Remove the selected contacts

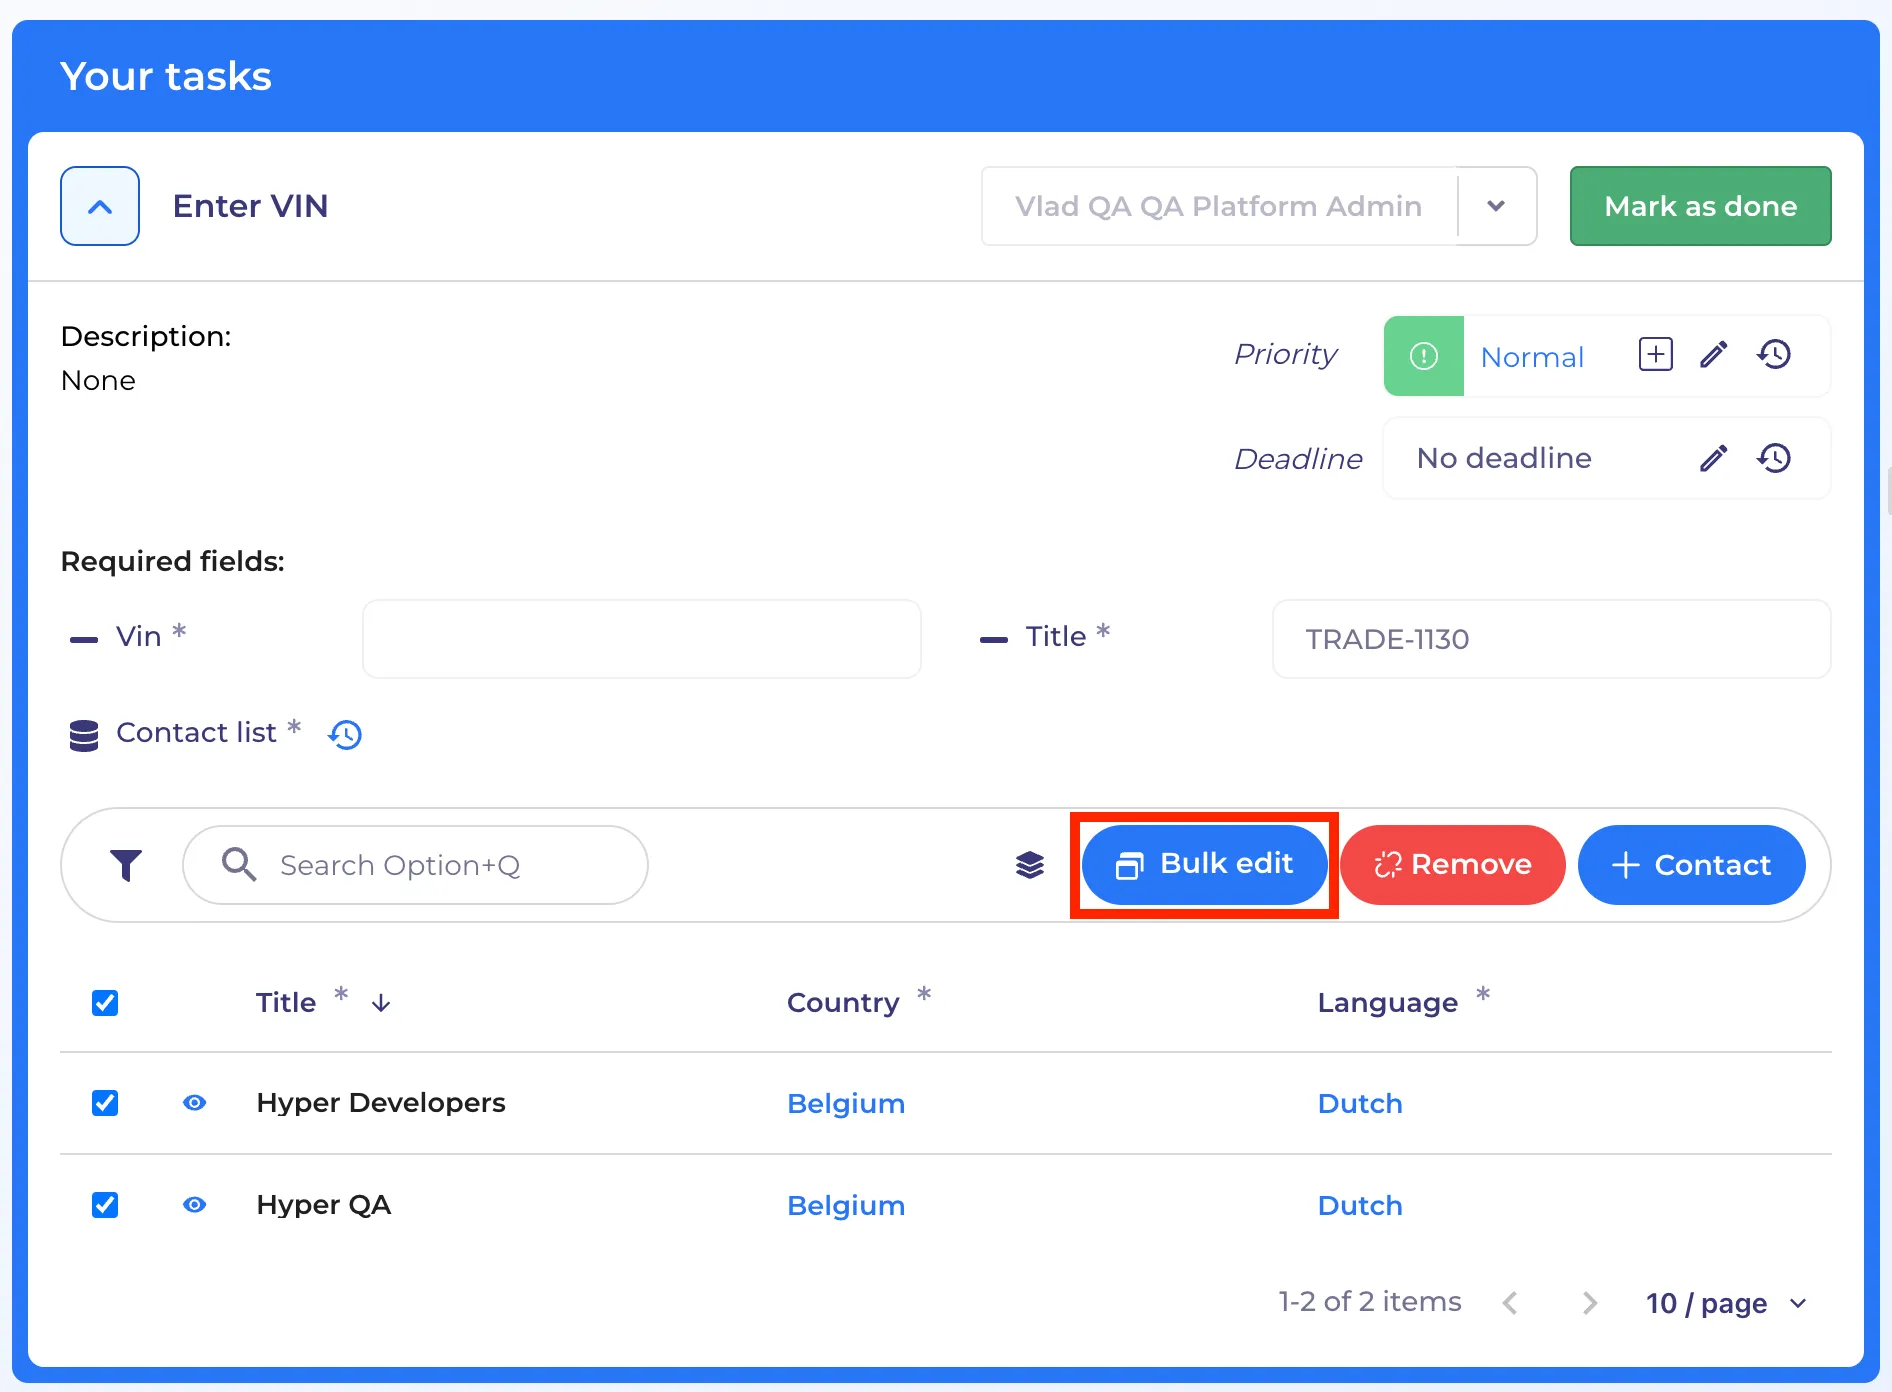click(x=1452, y=865)
